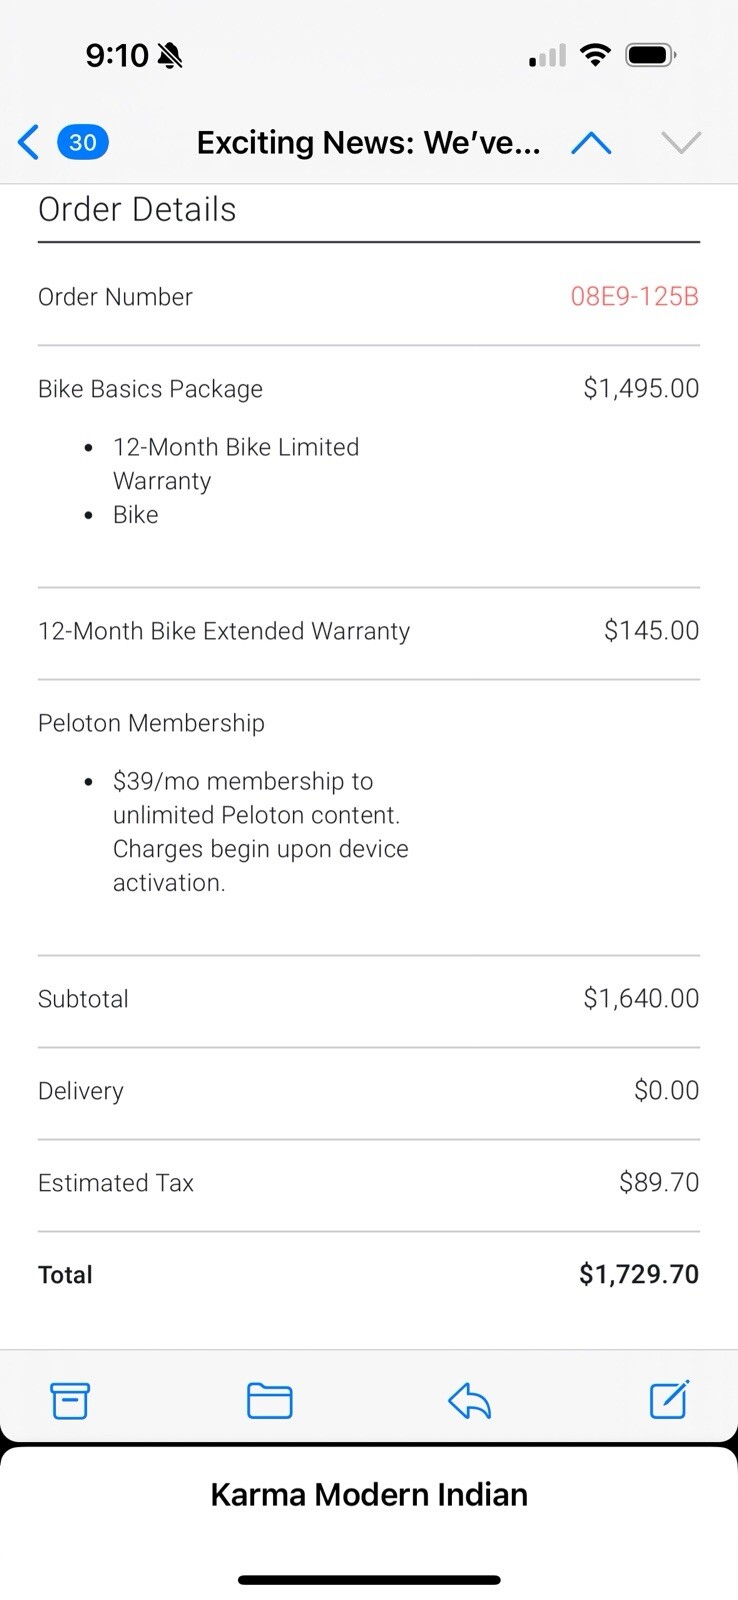
Task: Tap the order number 08E9-125B link
Action: 635,297
